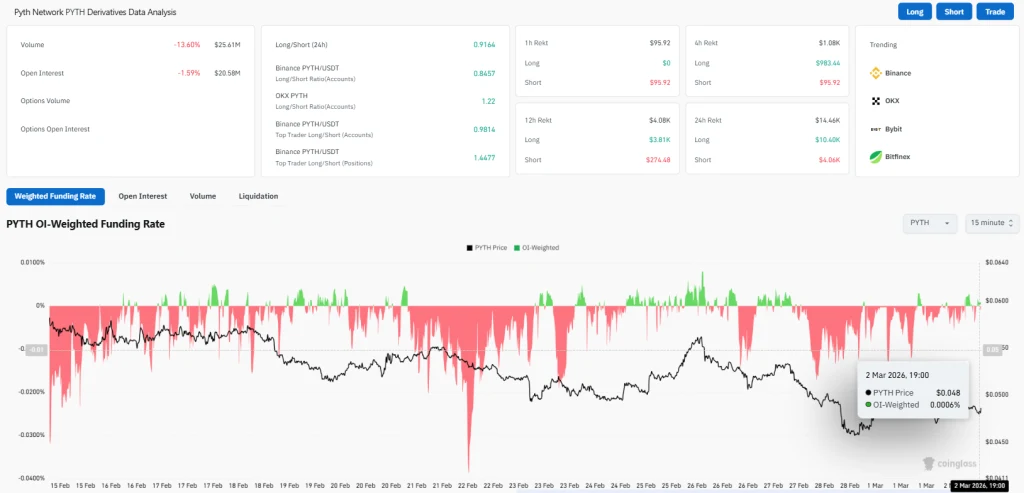Toggle OI-Weighted legend green square
This screenshot has width=1024, height=493.
tap(517, 248)
